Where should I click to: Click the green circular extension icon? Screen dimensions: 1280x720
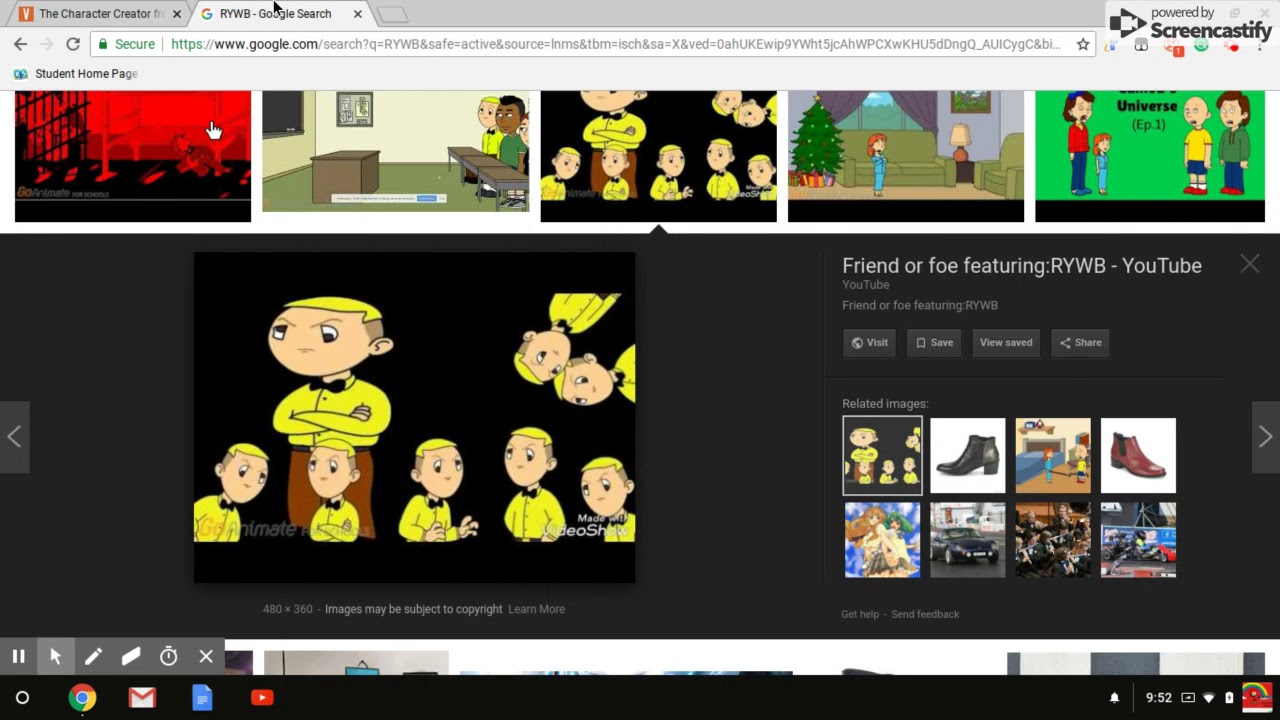click(1201, 45)
